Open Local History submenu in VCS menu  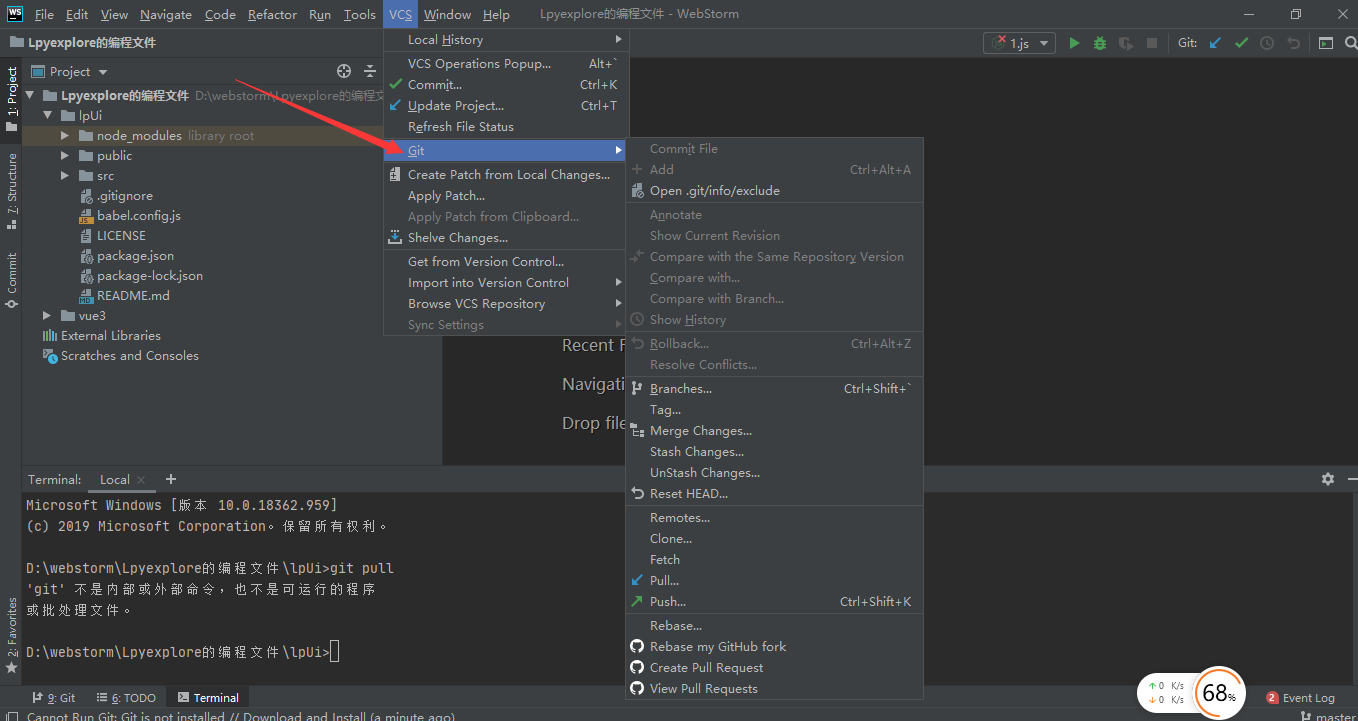(505, 40)
